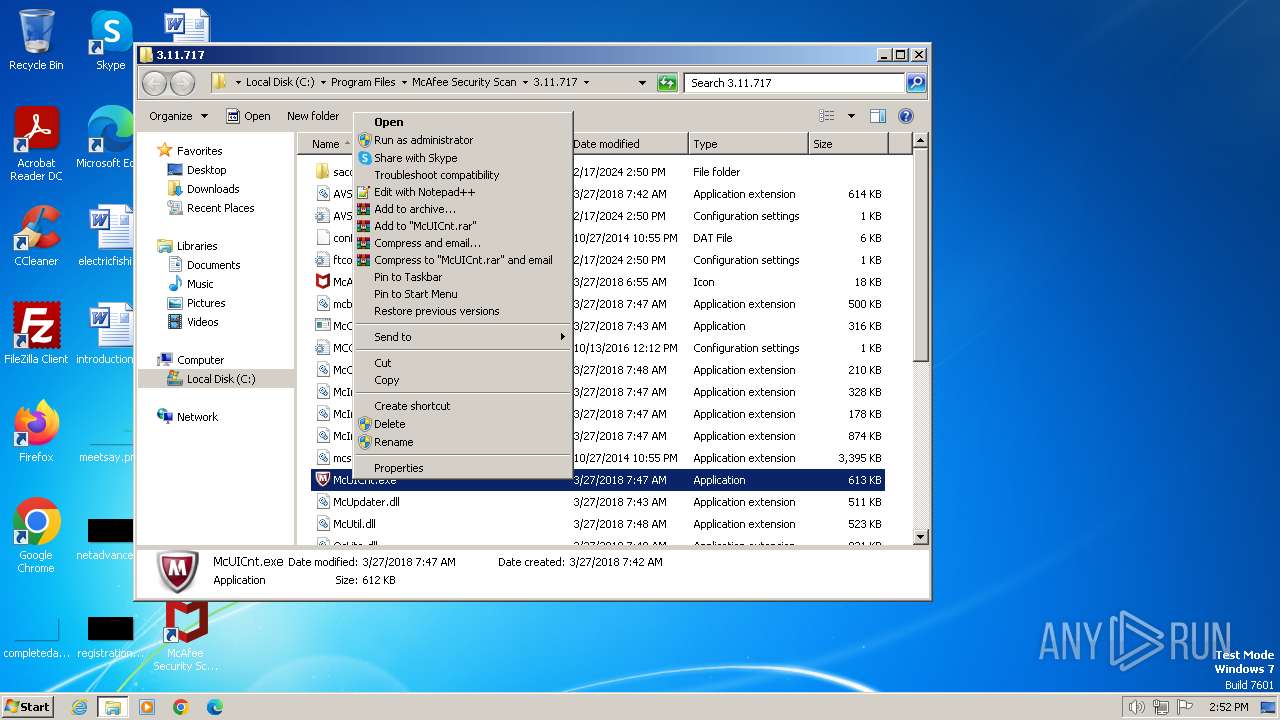Viewport: 1280px width, 720px height.
Task: Choose Delete from the context menu
Action: pyautogui.click(x=464, y=424)
